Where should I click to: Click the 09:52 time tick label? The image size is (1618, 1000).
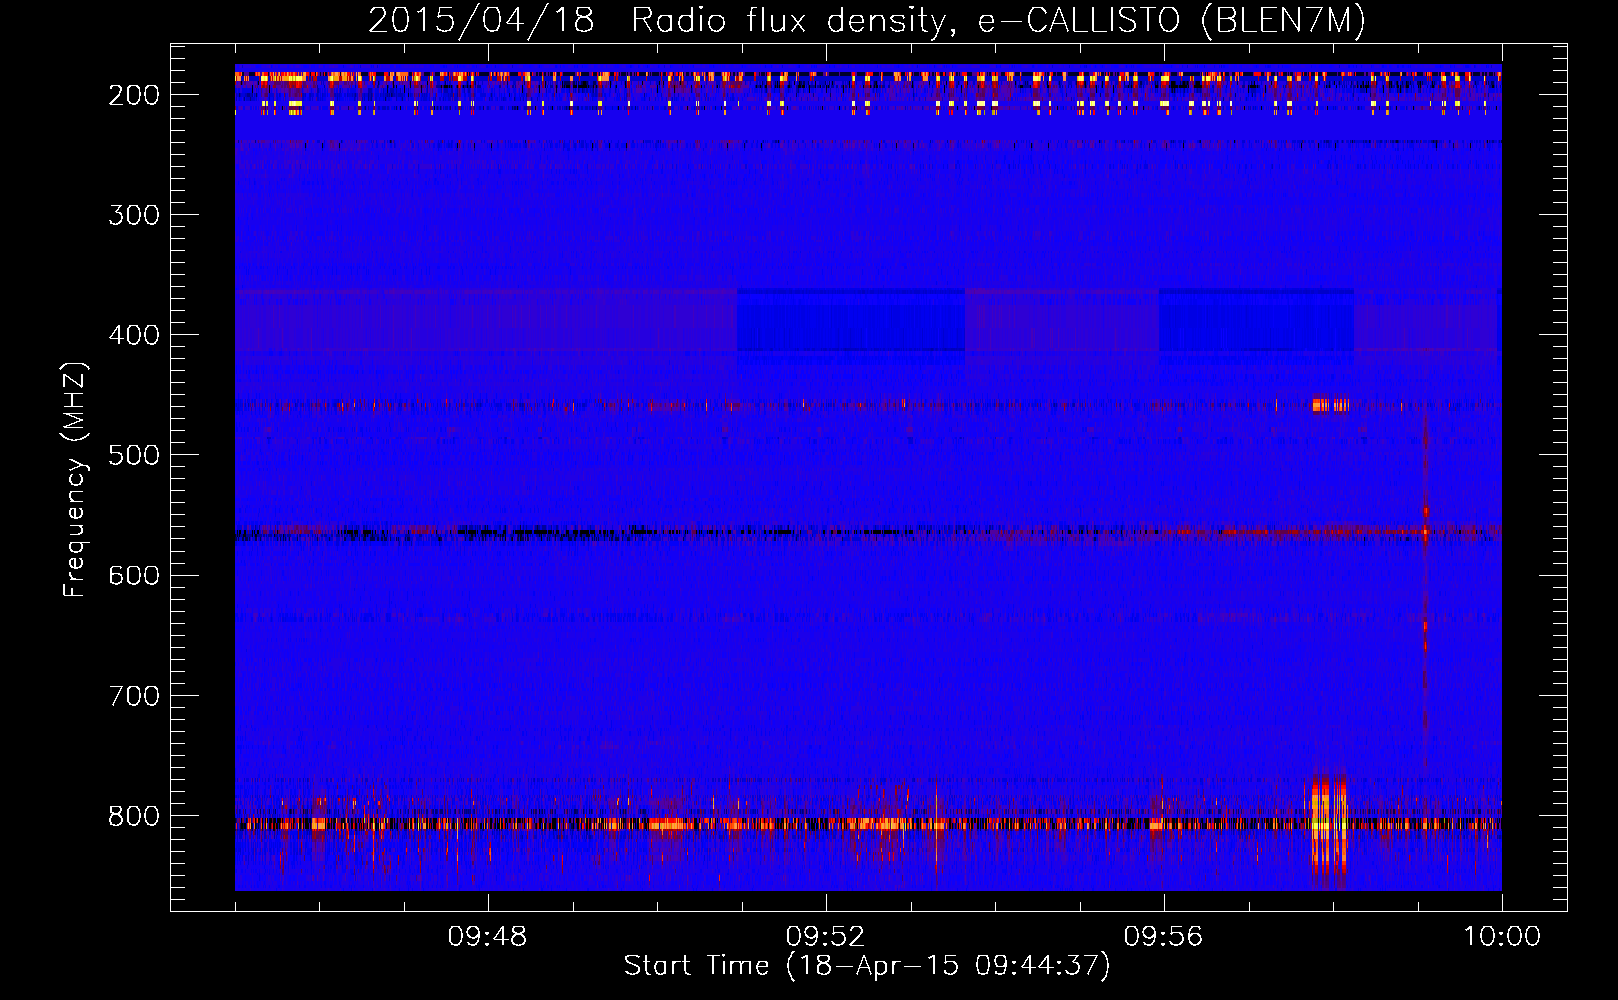coord(826,937)
